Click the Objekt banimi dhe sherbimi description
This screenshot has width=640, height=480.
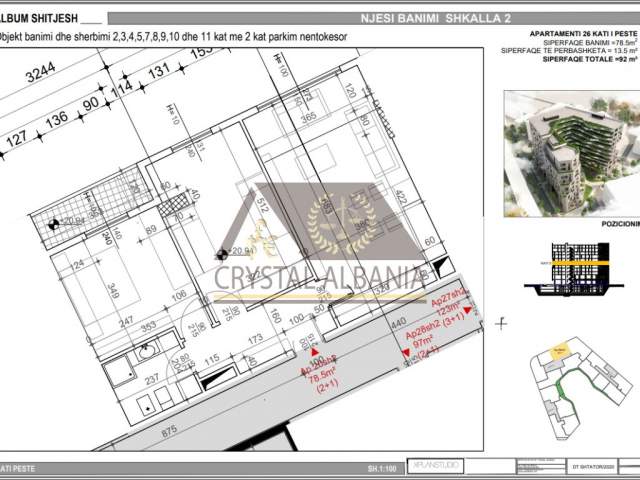coord(173,37)
